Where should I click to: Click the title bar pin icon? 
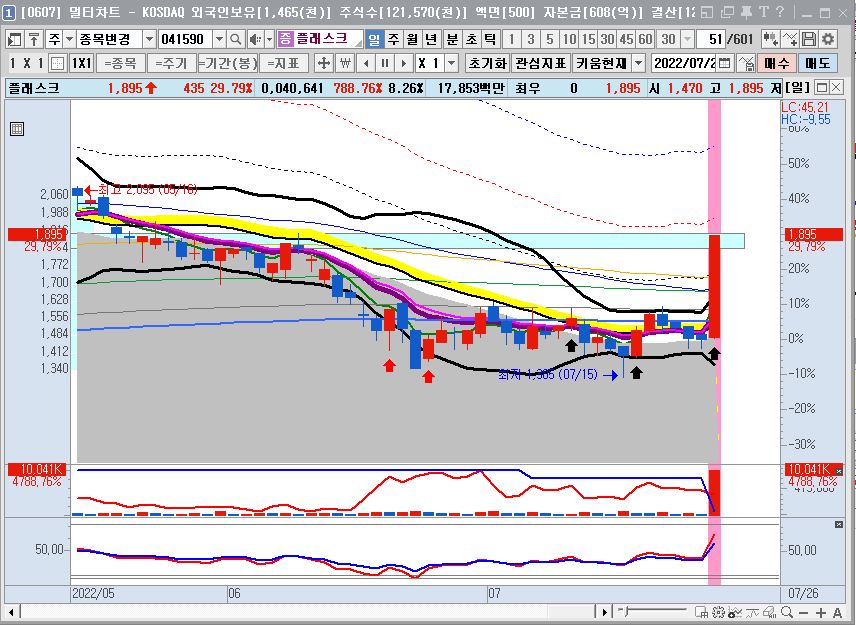(x=746, y=11)
